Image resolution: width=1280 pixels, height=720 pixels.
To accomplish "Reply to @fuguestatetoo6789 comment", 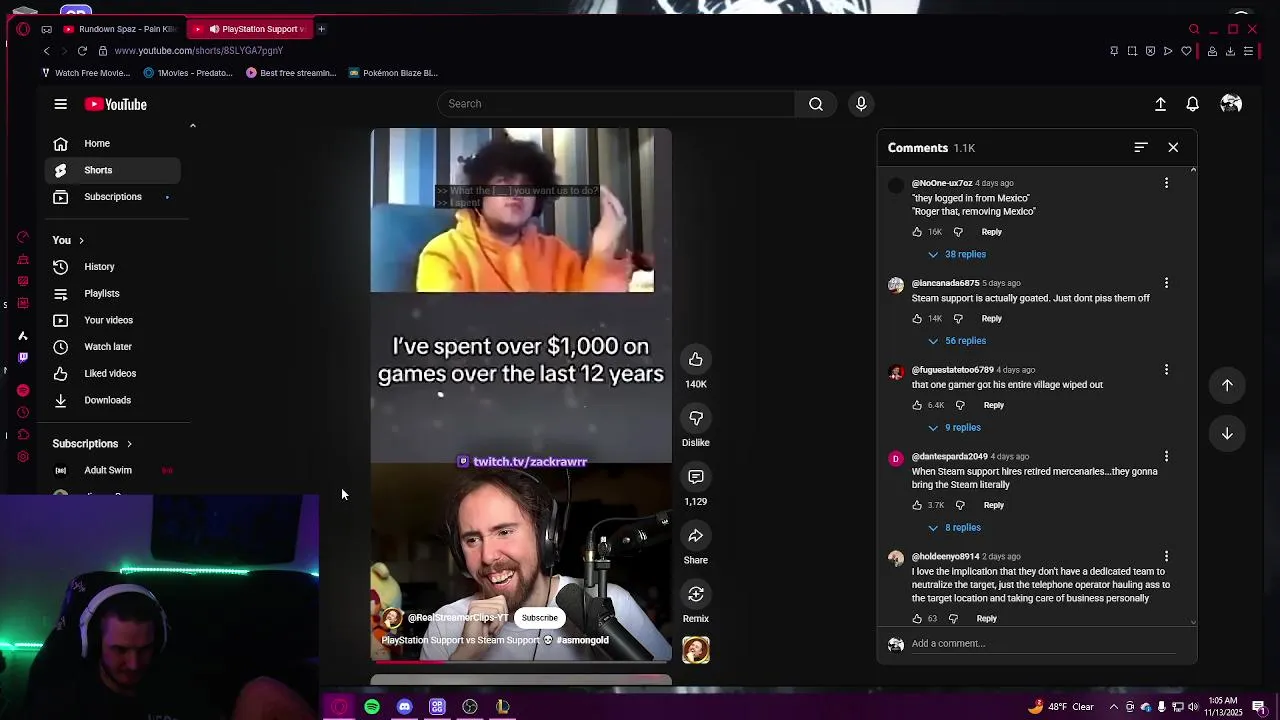I will pyautogui.click(x=993, y=405).
